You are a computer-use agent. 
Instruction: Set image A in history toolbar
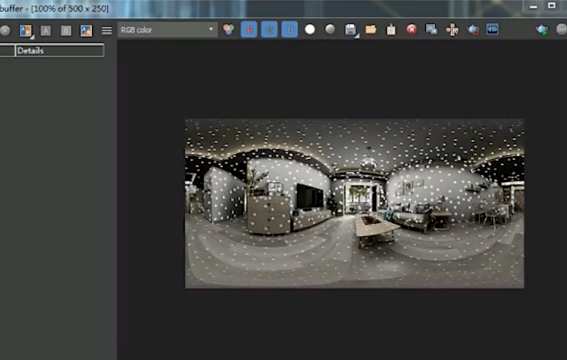pyautogui.click(x=46, y=31)
